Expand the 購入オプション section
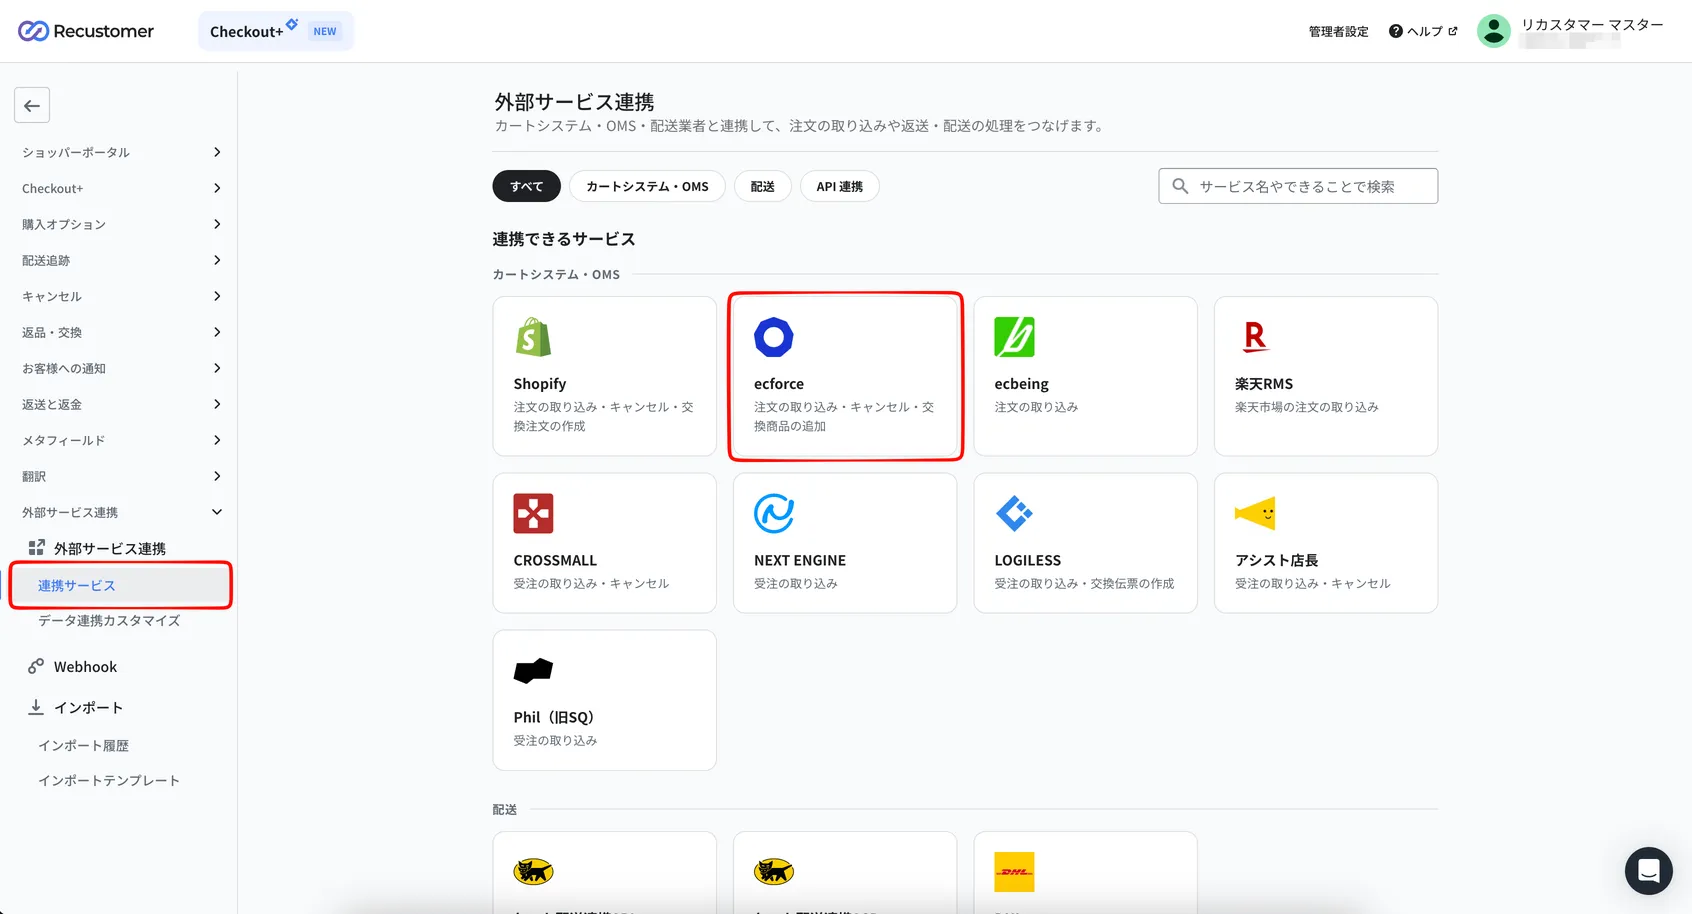The width and height of the screenshot is (1692, 914). click(x=121, y=224)
